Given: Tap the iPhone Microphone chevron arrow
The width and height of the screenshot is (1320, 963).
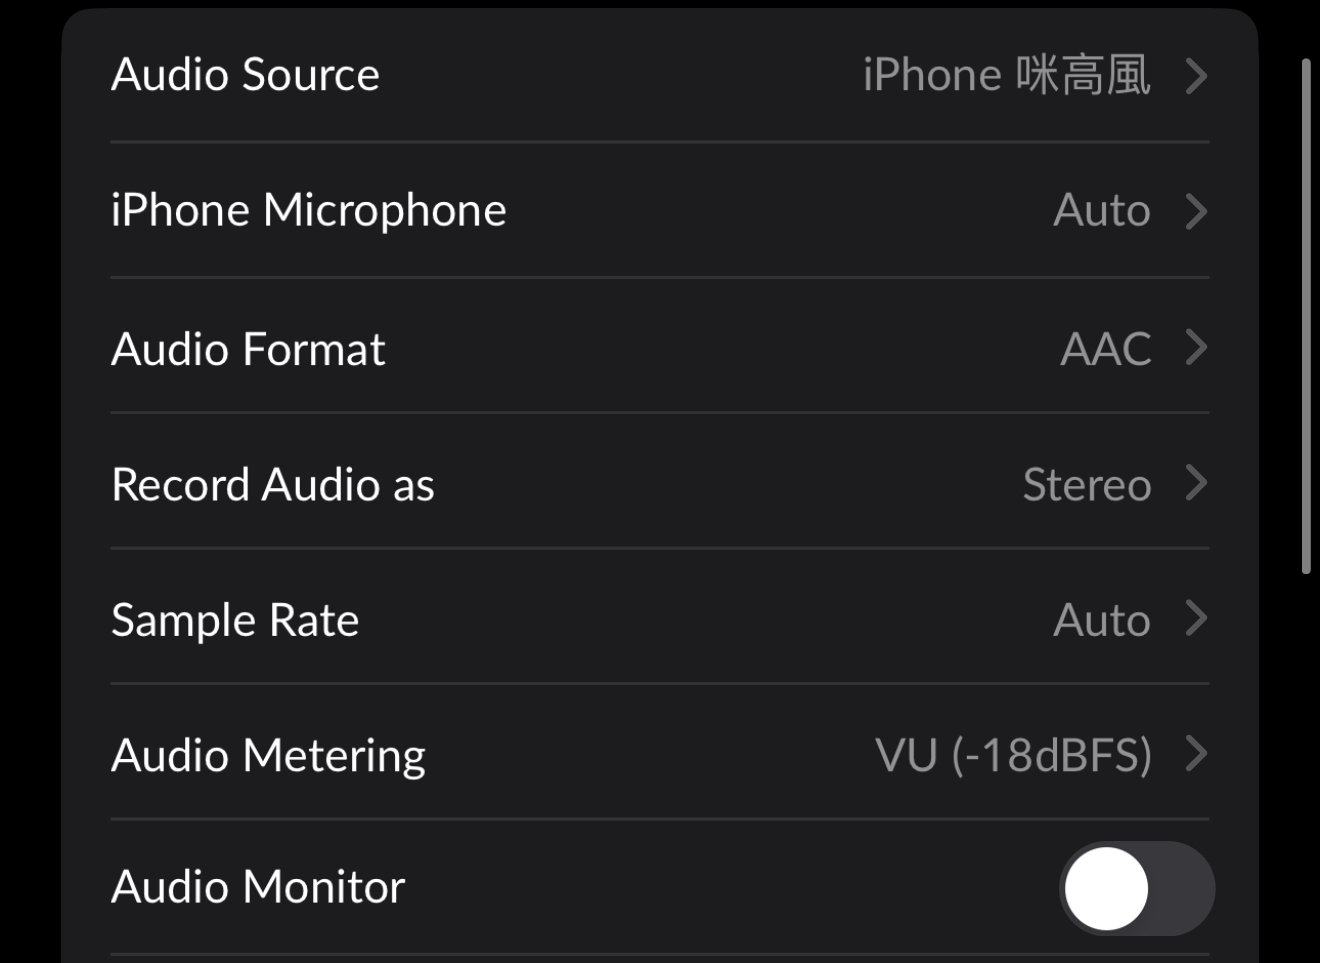Looking at the screenshot, I should 1196,211.
